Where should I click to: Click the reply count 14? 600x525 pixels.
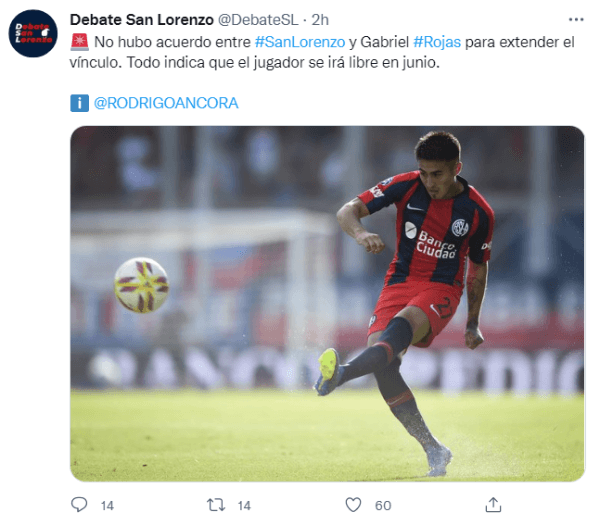[x=107, y=506]
